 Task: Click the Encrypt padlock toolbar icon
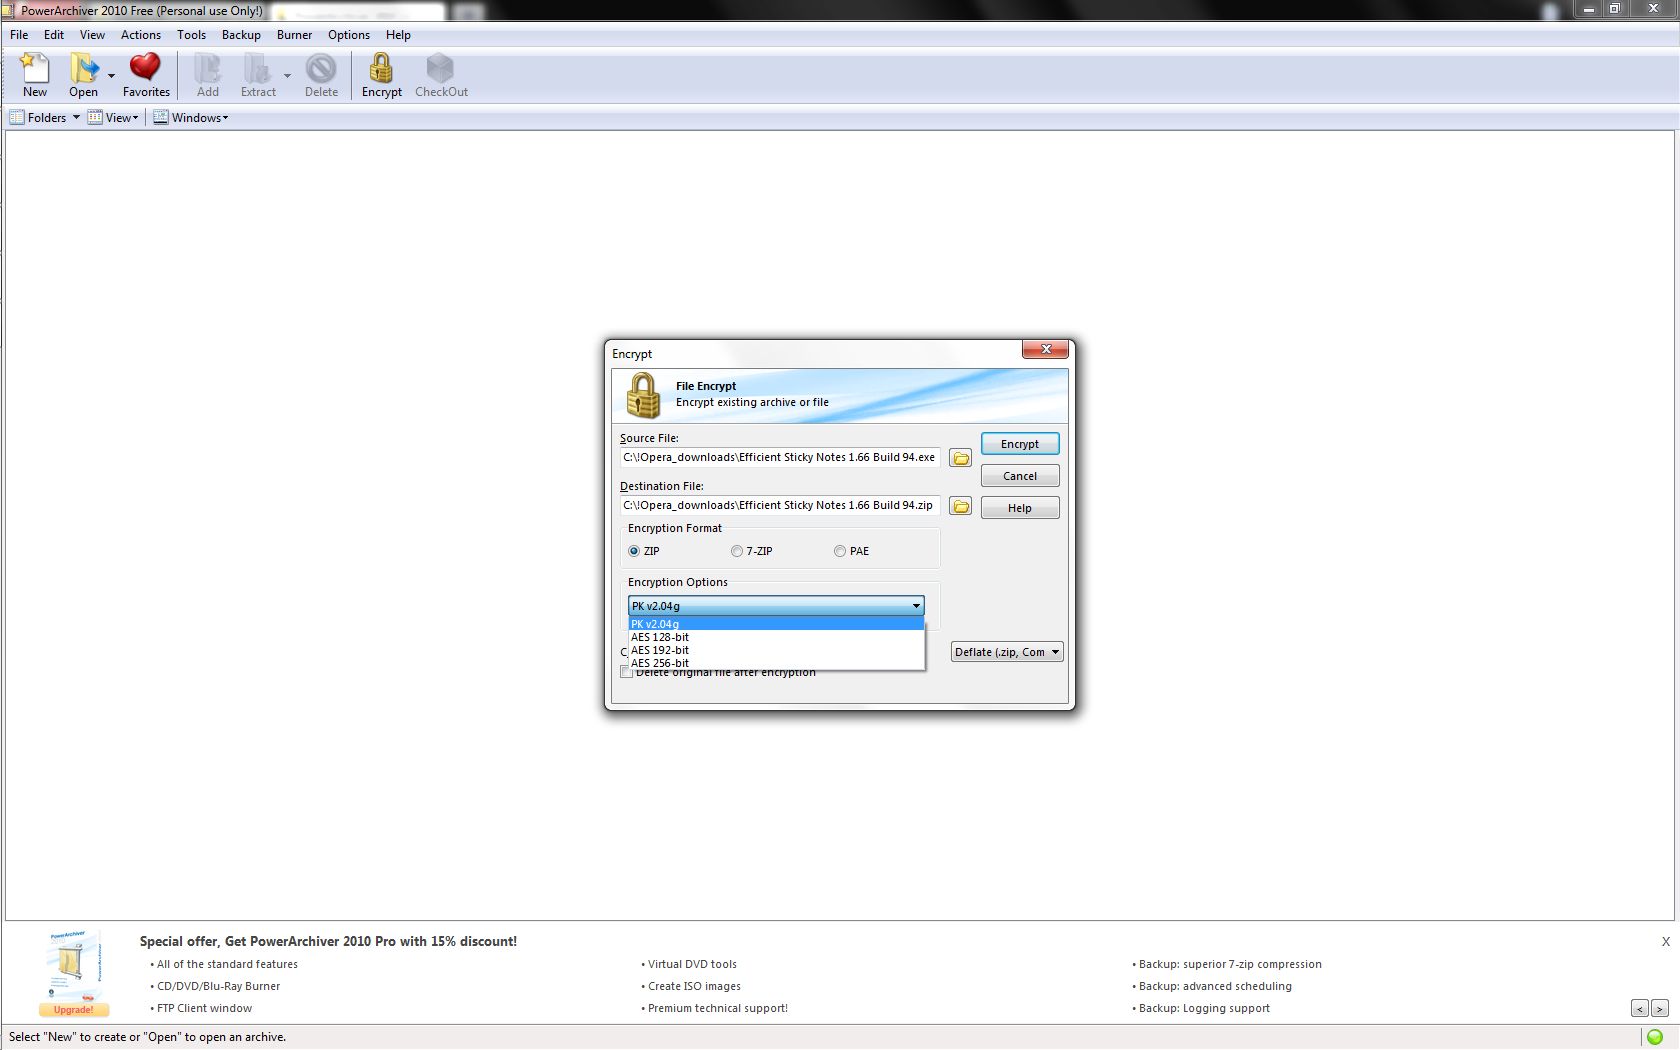pyautogui.click(x=381, y=75)
